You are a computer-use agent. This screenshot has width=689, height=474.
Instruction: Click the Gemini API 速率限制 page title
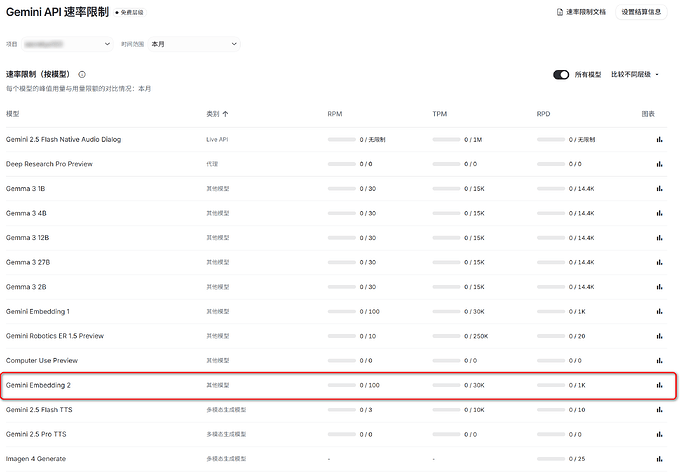pyautogui.click(x=57, y=12)
